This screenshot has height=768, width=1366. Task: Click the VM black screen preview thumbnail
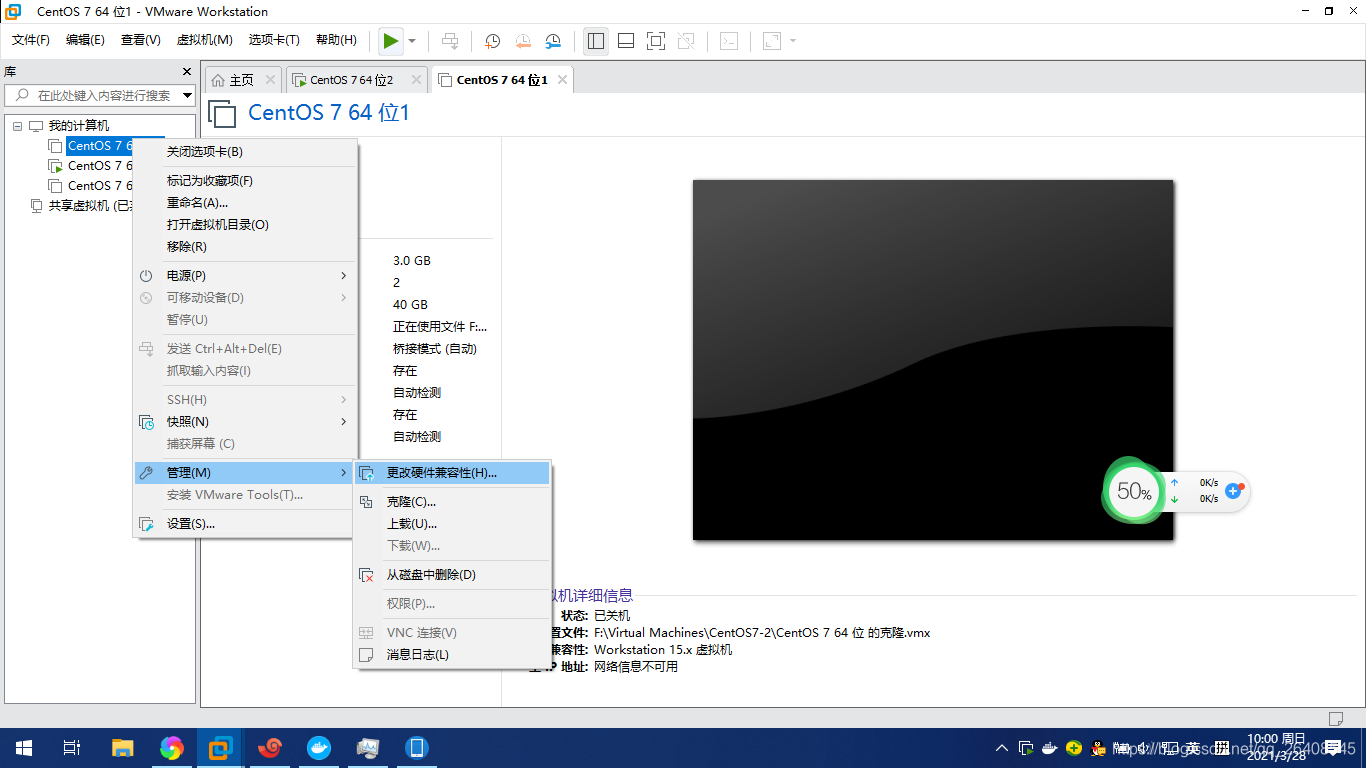pos(933,360)
